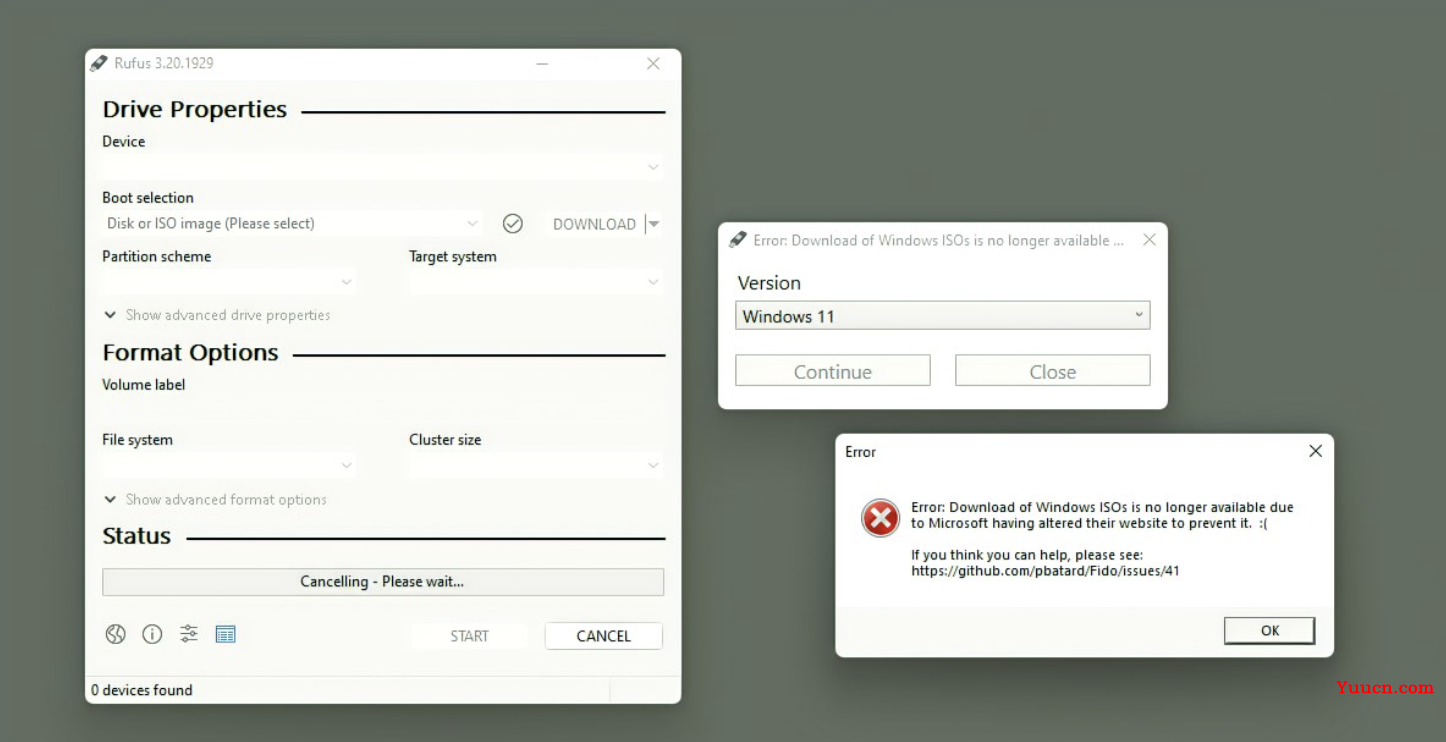Expand Show advanced drive properties

pyautogui.click(x=217, y=315)
